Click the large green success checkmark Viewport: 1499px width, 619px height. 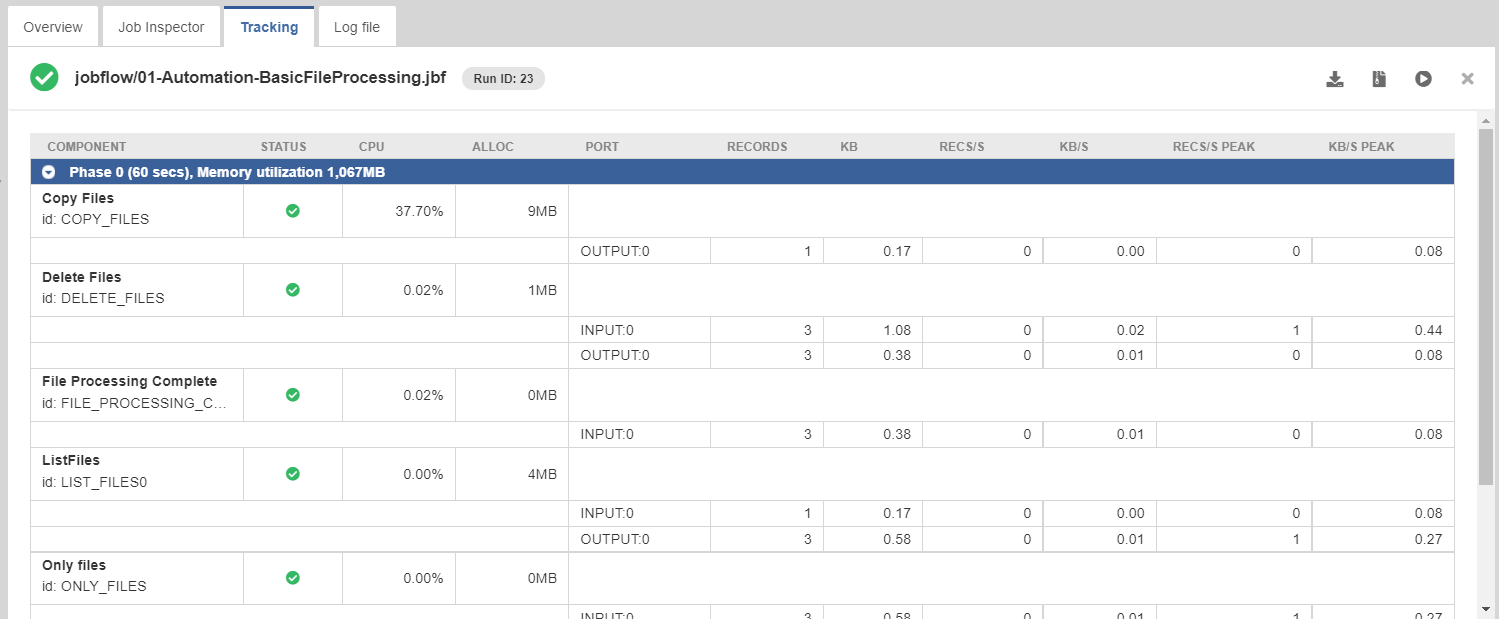(x=44, y=78)
